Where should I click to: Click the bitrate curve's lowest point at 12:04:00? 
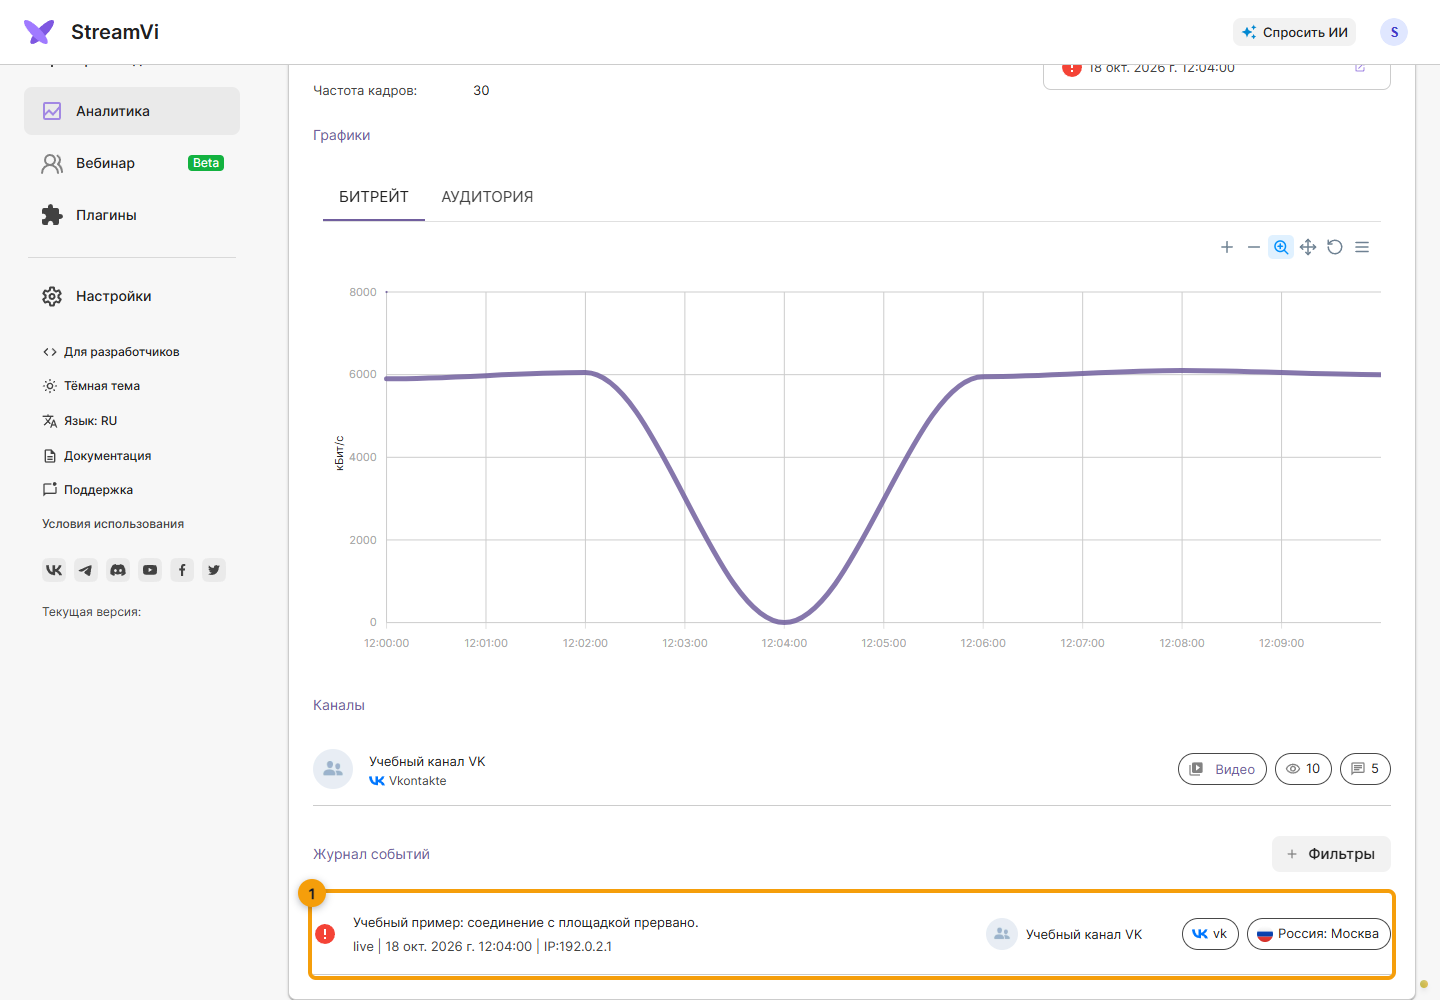coord(784,622)
